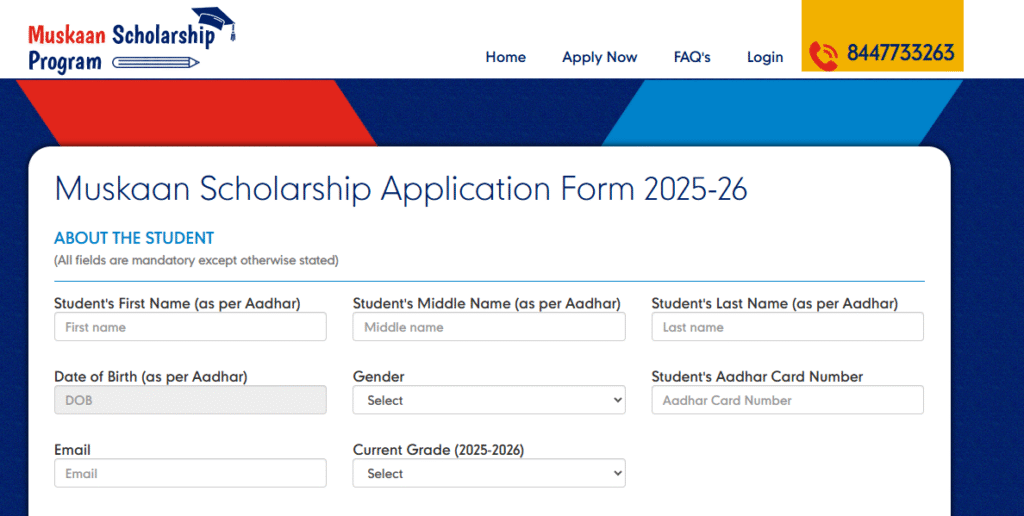Viewport: 1024px width, 516px height.
Task: Select the Student's Last Name field
Action: (787, 327)
